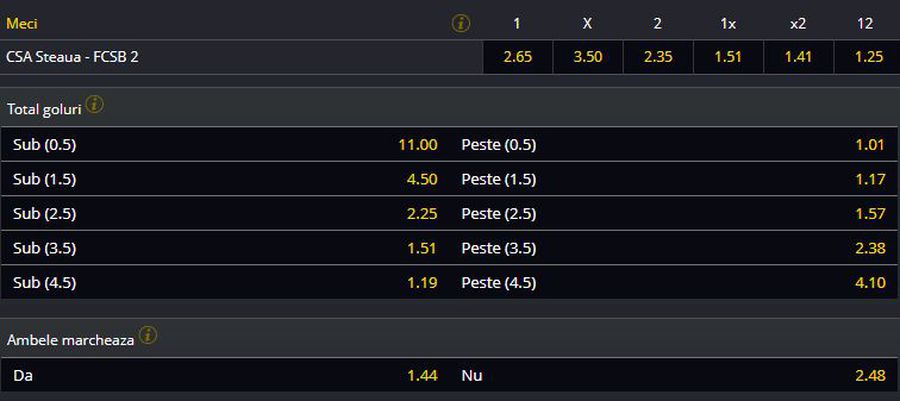Select Peste (2.5) at 1.57

tap(674, 213)
